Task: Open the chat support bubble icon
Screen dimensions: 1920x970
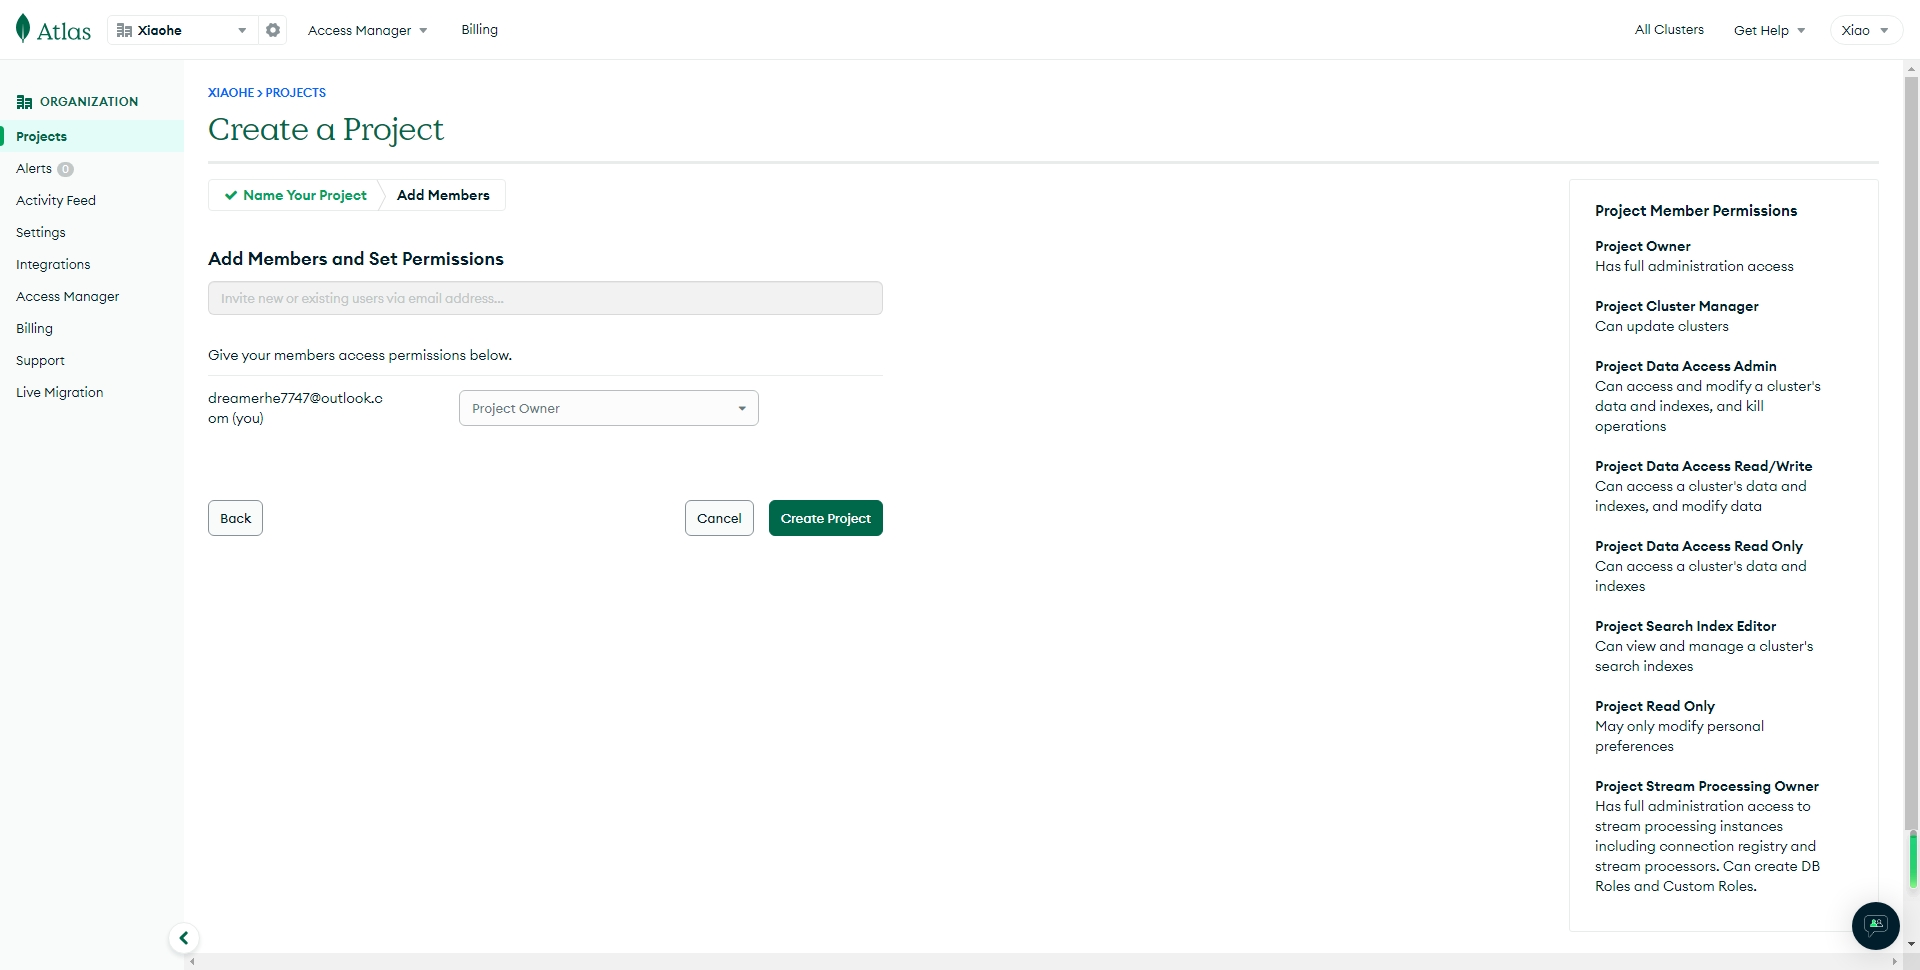Action: coord(1875,925)
